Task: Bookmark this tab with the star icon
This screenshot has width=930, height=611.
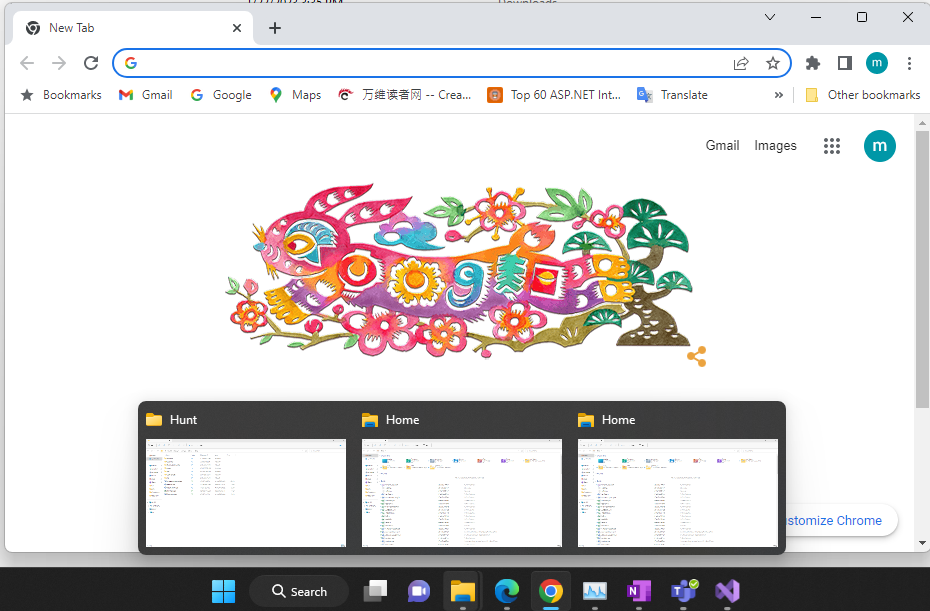Action: pyautogui.click(x=772, y=63)
